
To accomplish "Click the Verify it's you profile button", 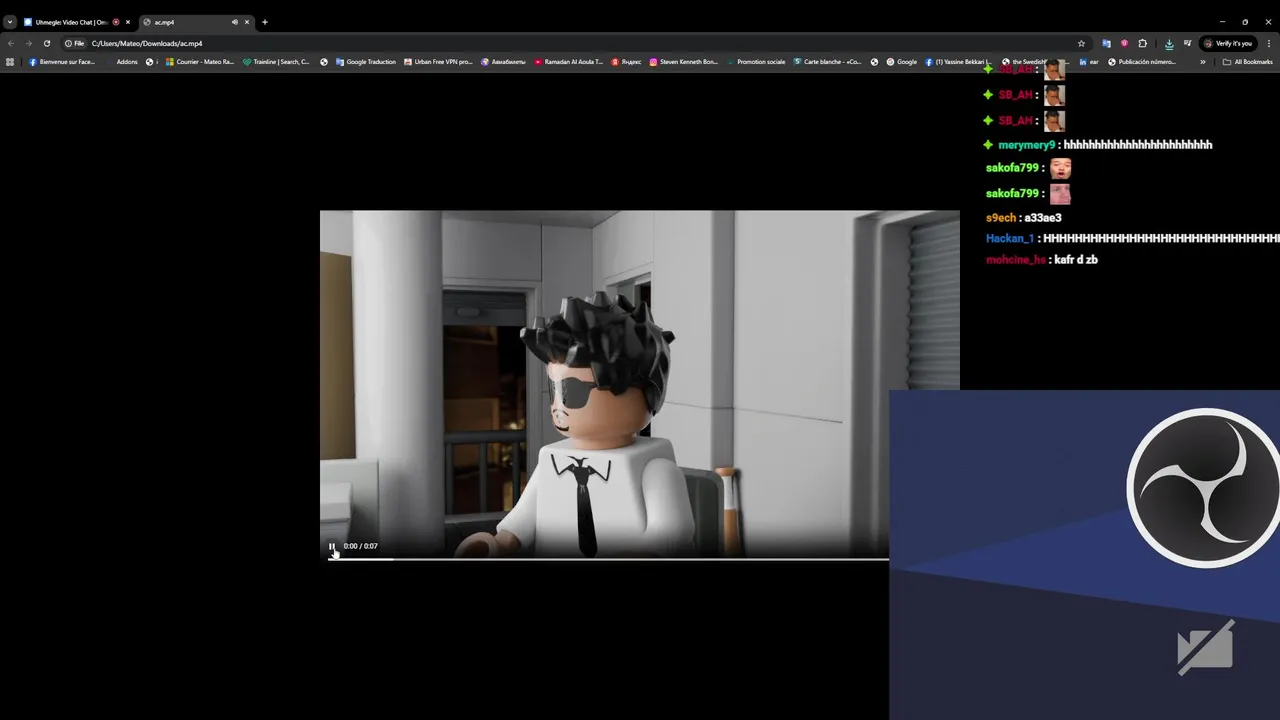I will [x=1228, y=43].
